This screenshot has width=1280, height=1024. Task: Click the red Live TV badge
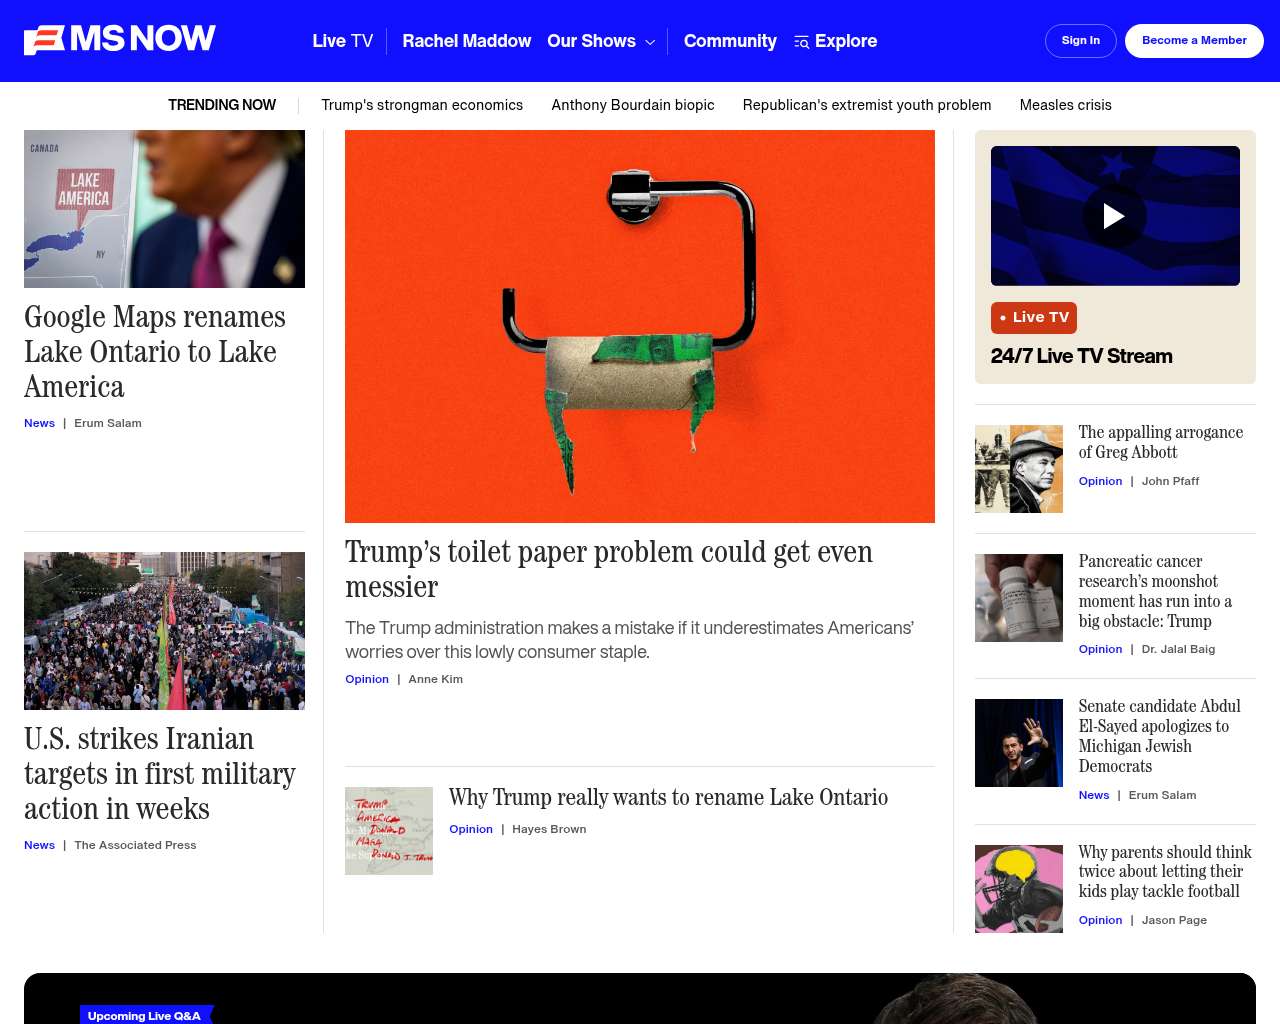pyautogui.click(x=1034, y=317)
